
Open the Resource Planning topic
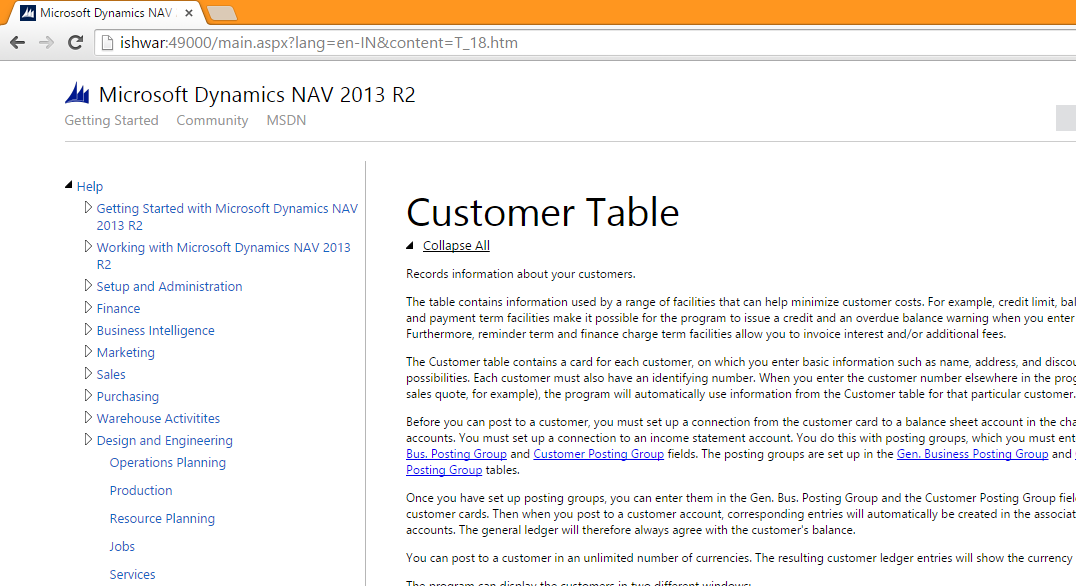[x=162, y=519]
